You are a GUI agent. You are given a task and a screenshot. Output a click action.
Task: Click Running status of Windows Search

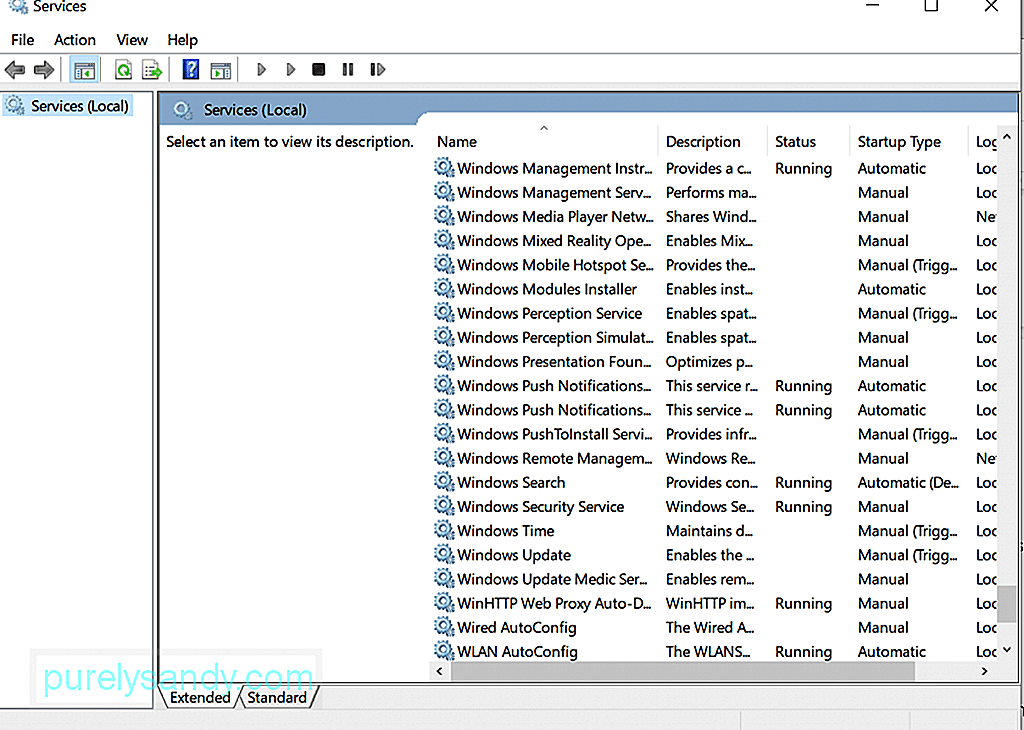click(x=803, y=483)
